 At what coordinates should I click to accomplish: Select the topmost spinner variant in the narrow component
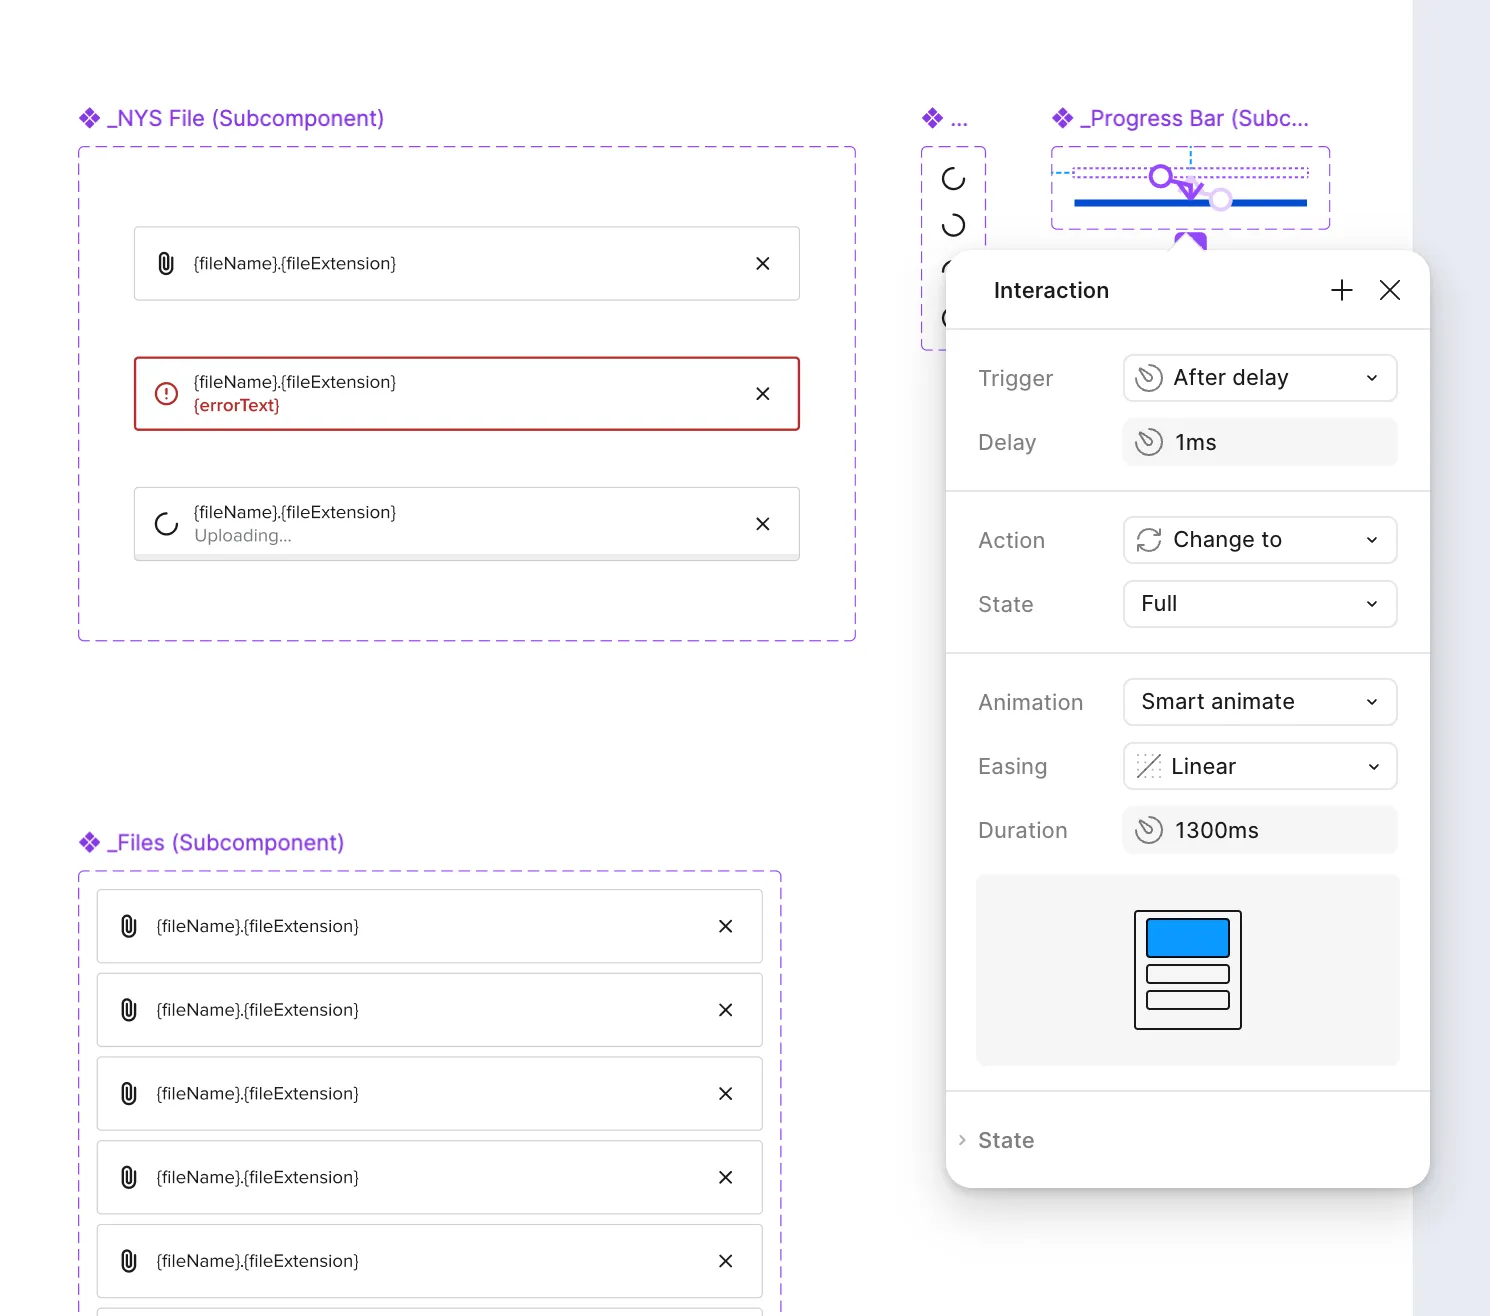point(954,179)
